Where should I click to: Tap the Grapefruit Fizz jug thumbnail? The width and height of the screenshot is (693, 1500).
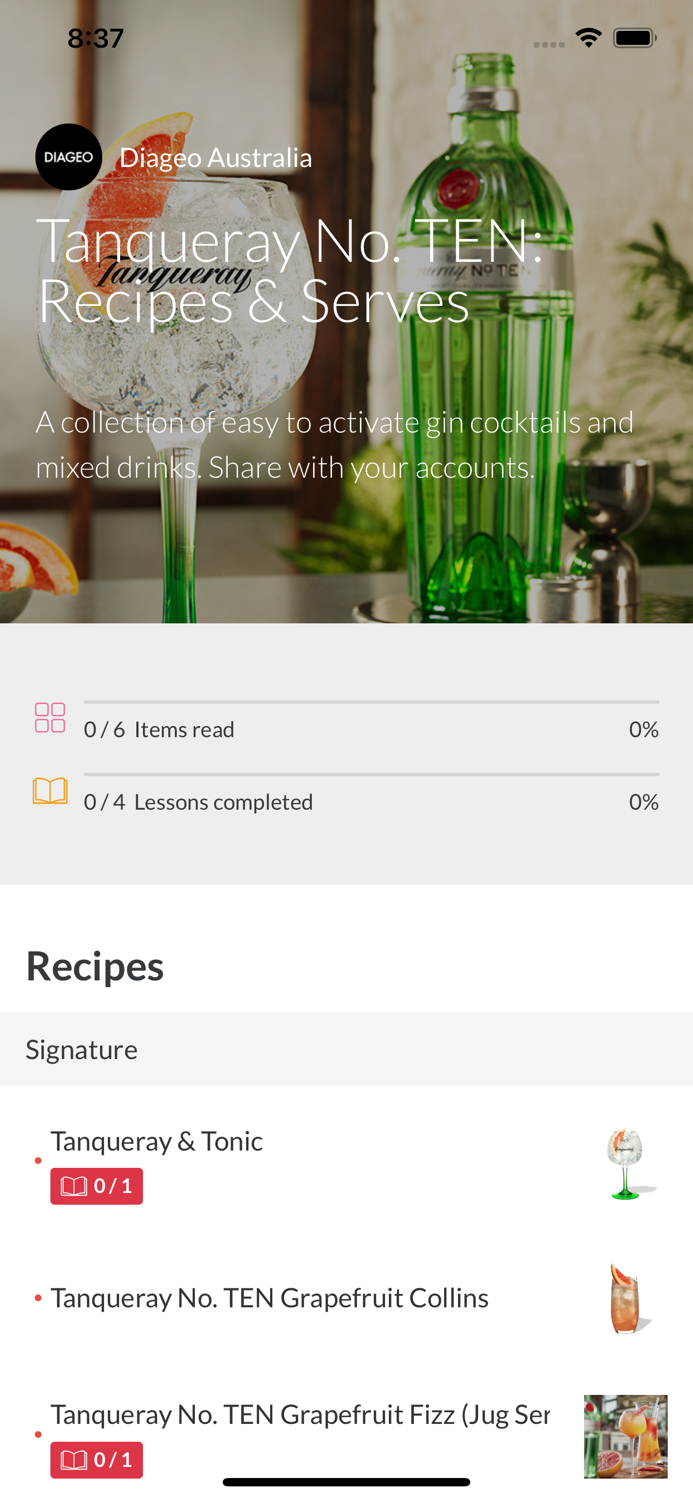(x=626, y=1436)
